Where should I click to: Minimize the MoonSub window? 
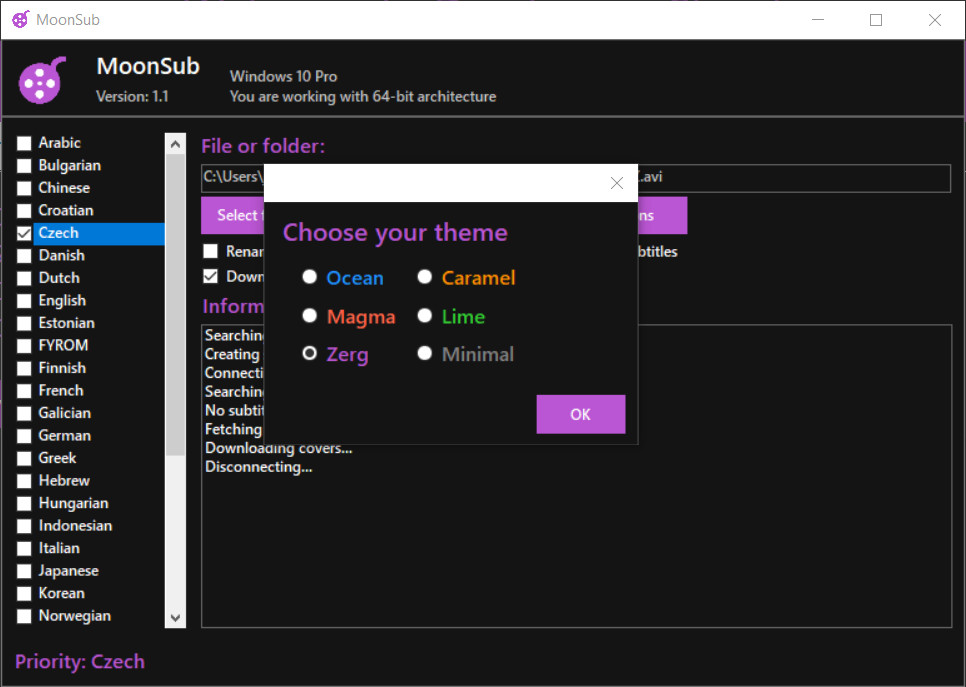[818, 20]
